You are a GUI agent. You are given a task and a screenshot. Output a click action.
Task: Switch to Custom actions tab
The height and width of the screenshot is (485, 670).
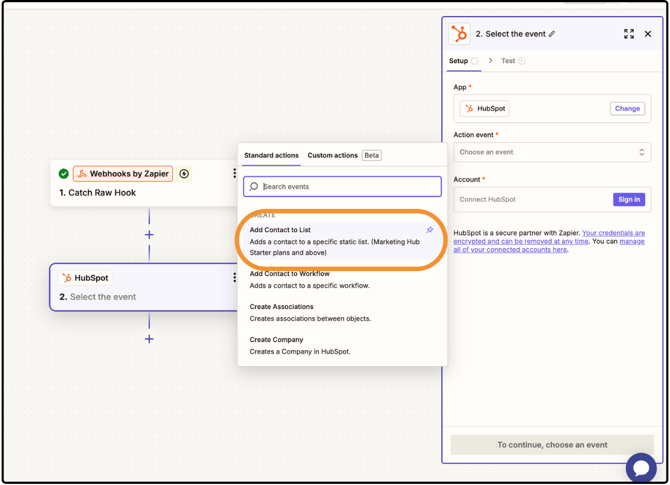(332, 155)
